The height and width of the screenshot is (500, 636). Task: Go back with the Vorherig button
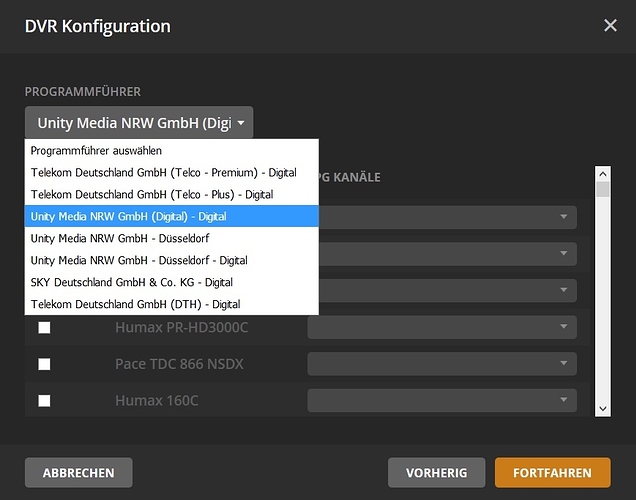437,473
